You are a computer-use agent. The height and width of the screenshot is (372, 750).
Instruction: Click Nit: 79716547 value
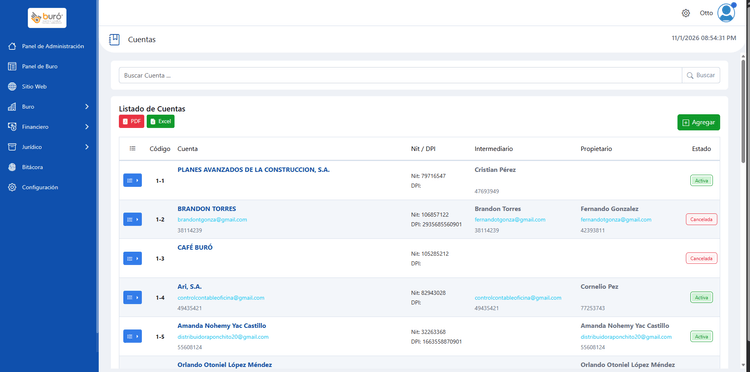pyautogui.click(x=428, y=176)
